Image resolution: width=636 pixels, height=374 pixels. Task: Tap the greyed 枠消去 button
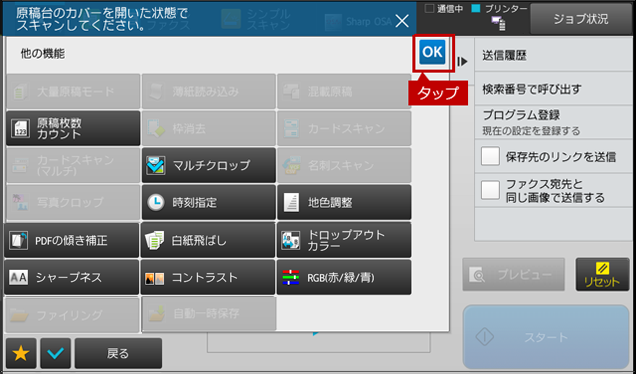pos(209,129)
